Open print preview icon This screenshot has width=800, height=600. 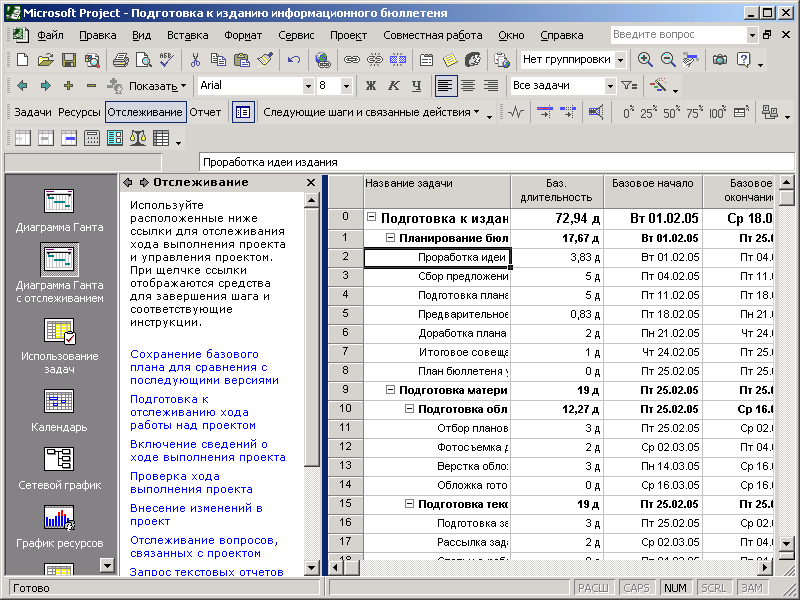click(143, 60)
